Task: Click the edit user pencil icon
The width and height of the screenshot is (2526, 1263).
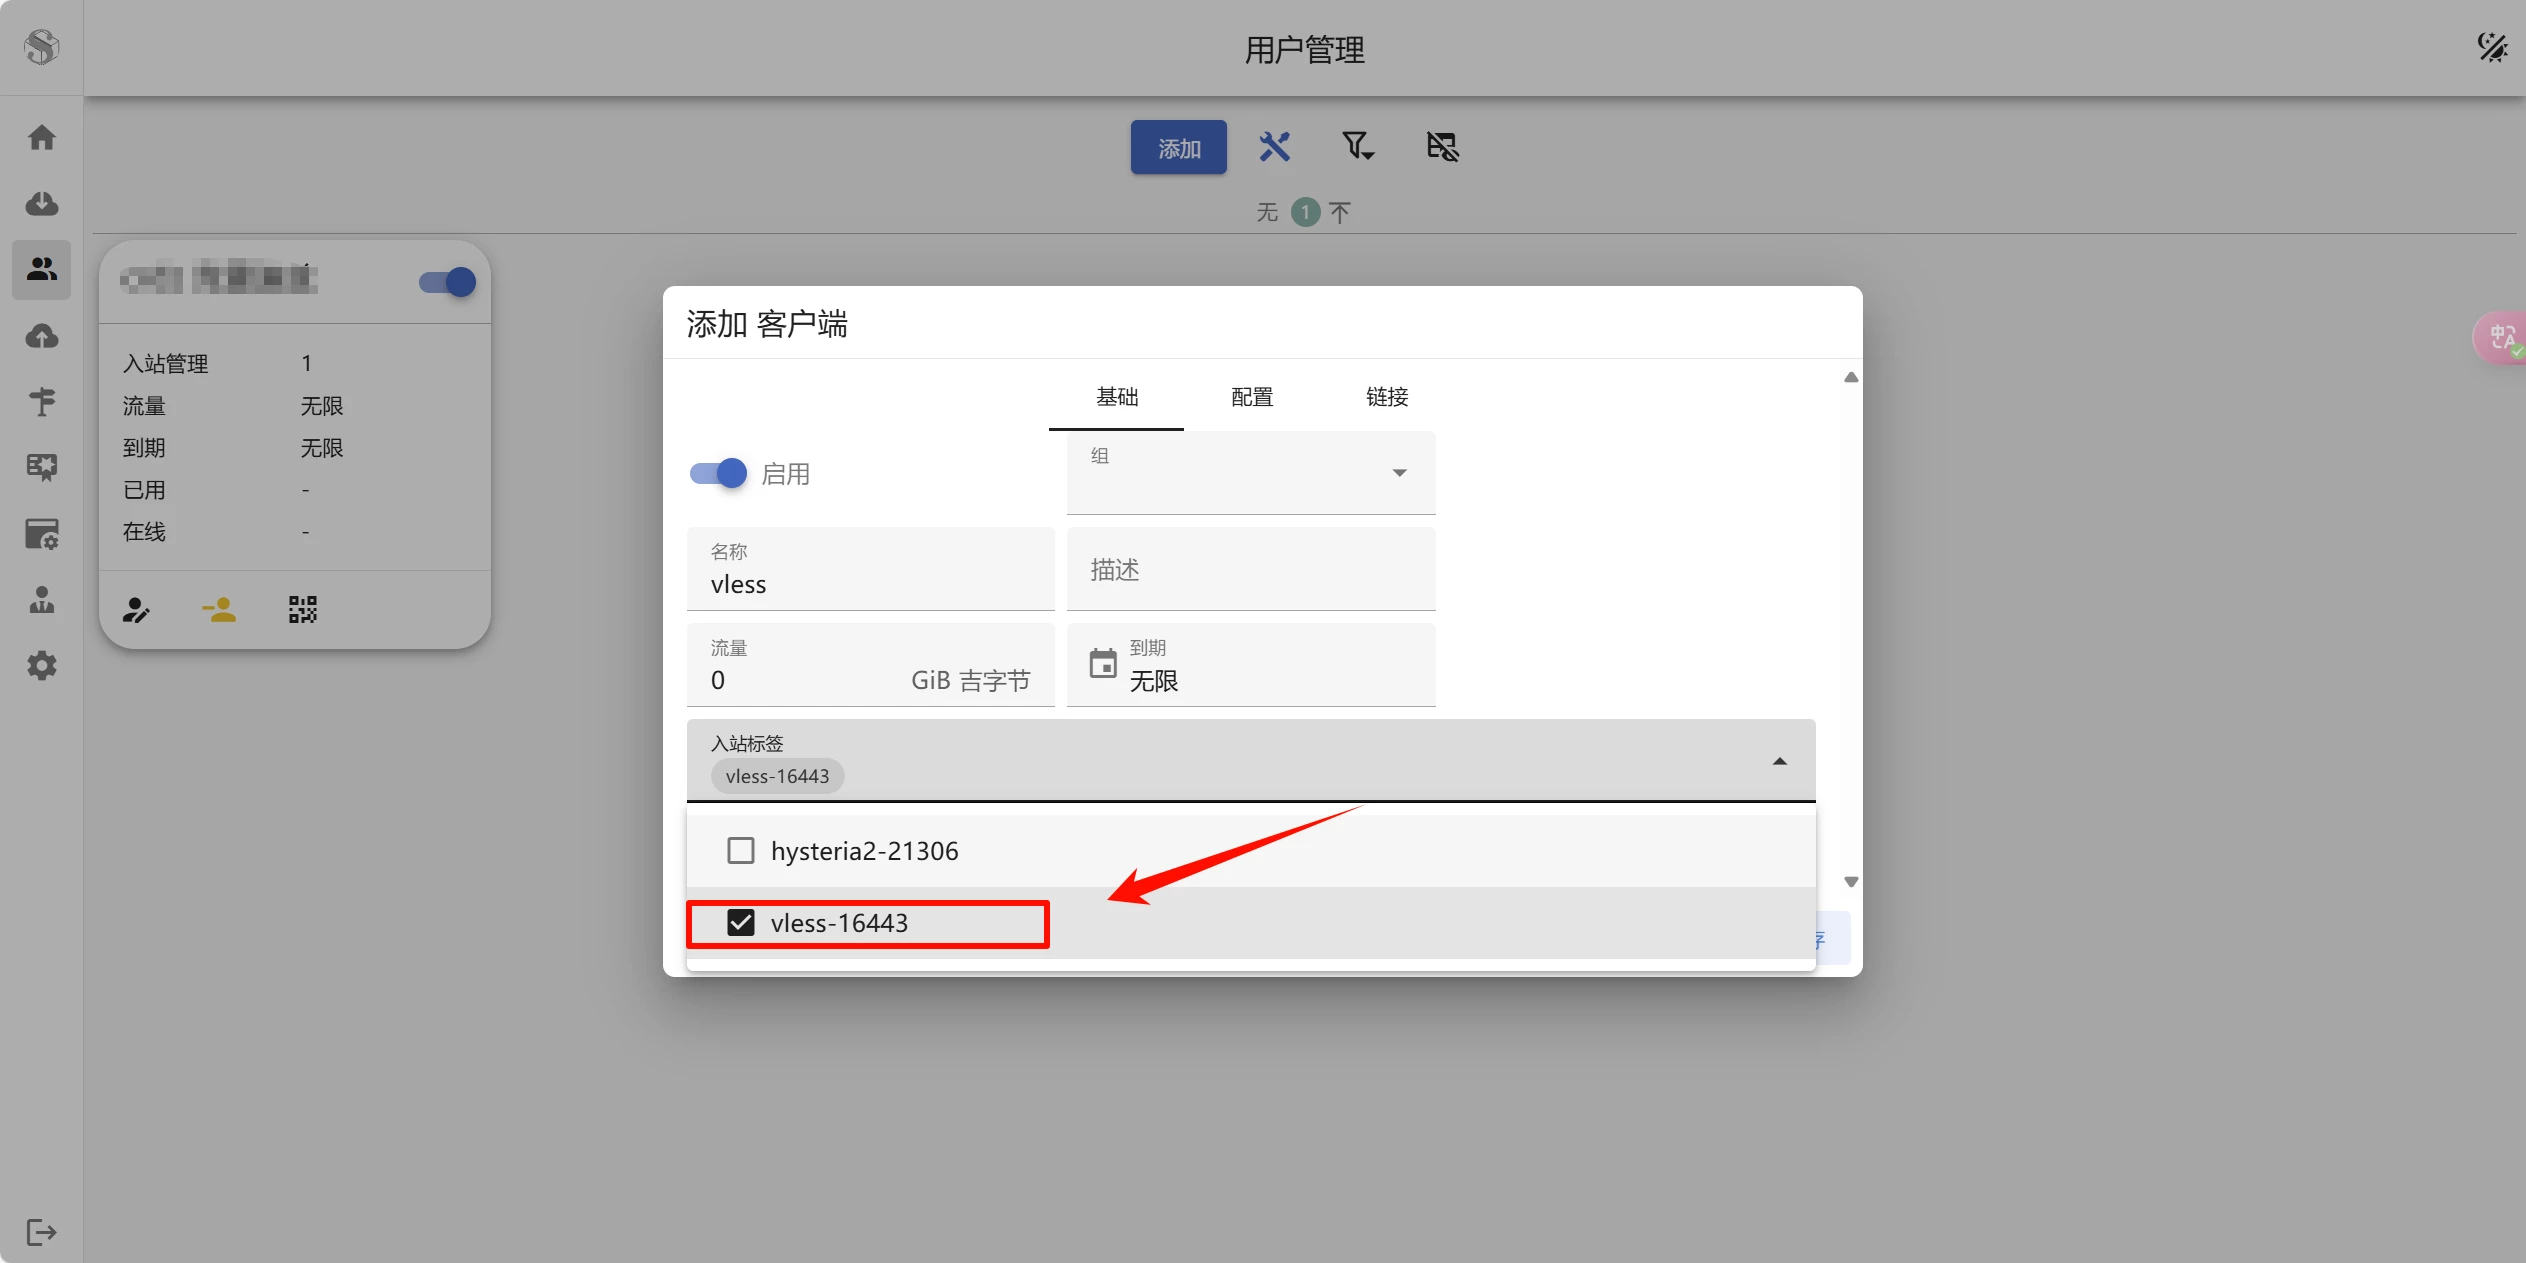Action: click(x=136, y=609)
